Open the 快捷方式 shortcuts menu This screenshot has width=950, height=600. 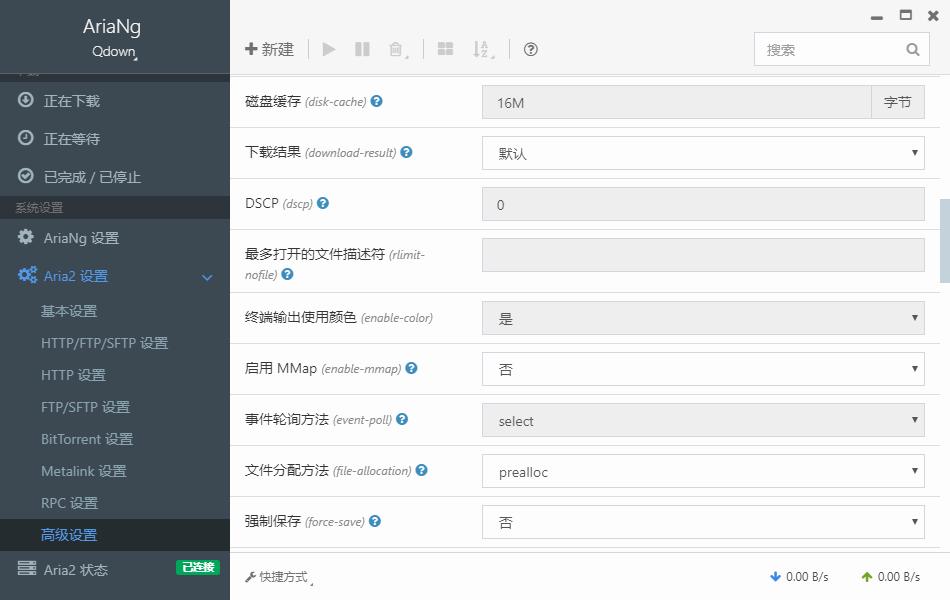point(279,577)
